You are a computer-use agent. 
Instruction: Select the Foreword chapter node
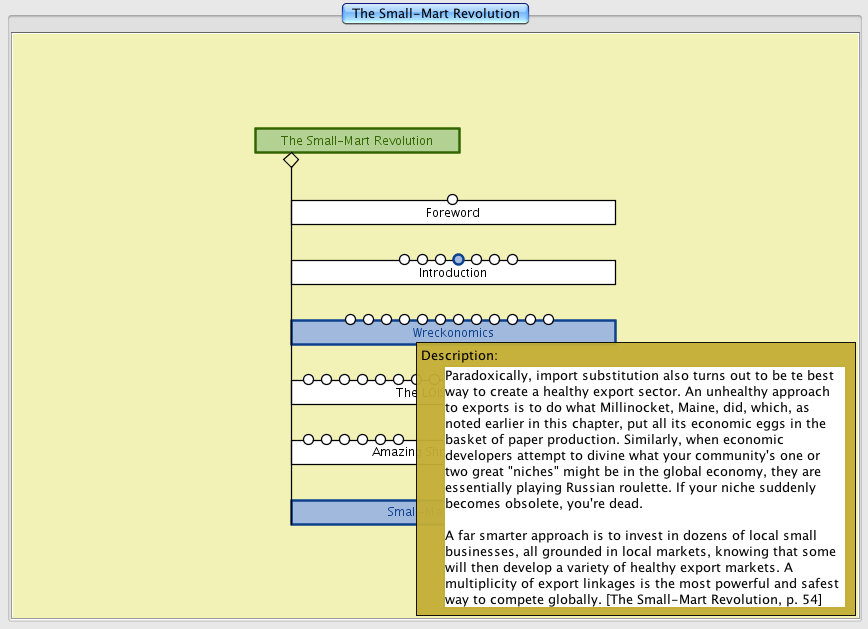click(x=453, y=213)
